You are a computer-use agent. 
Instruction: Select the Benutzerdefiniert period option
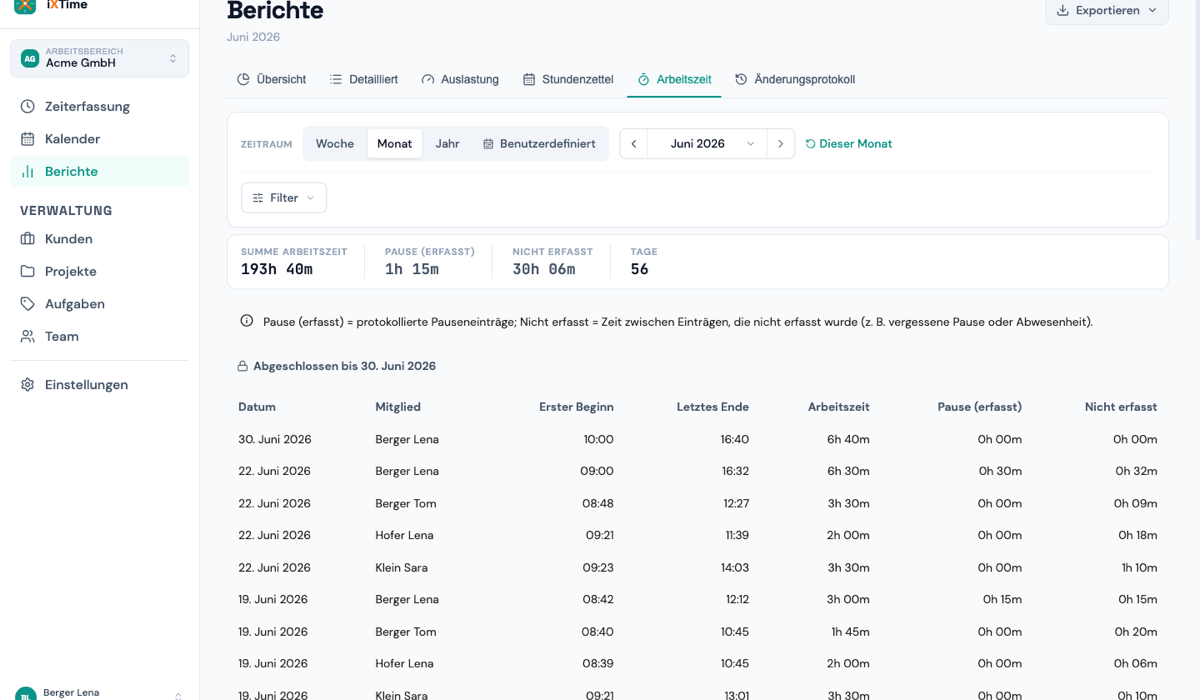(539, 144)
